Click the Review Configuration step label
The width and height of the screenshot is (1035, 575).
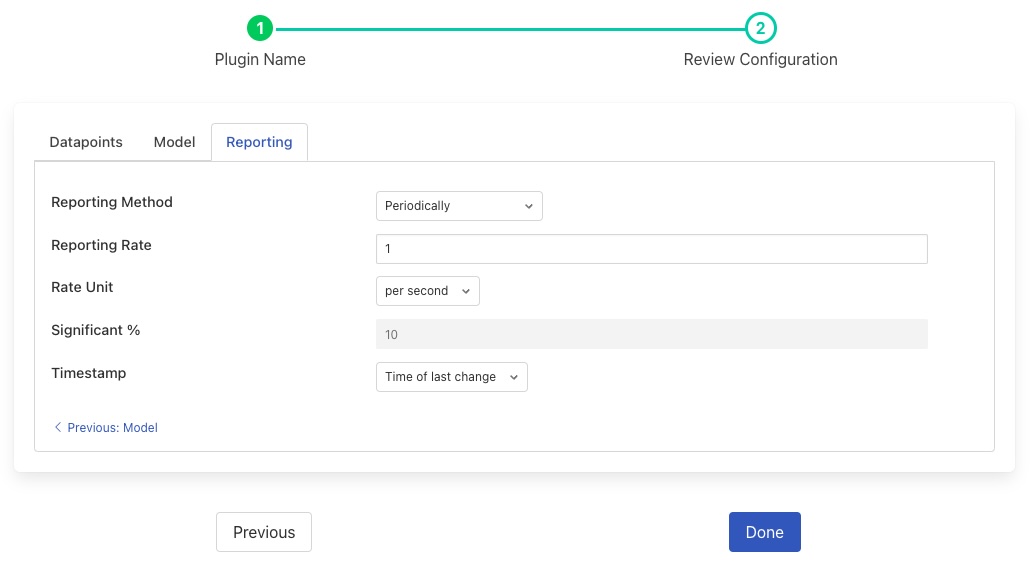760,59
